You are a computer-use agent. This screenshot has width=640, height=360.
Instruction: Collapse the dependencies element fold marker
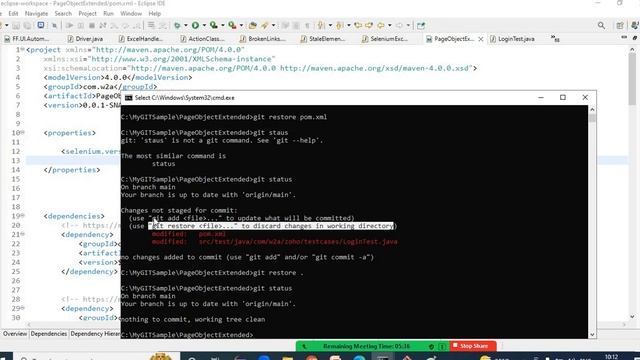(x=22, y=216)
